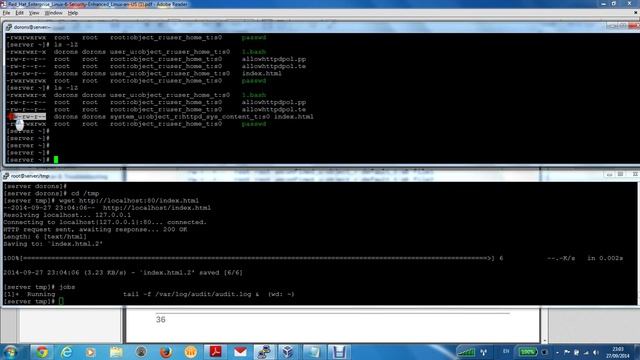Open Windows Media Player from the taskbar
This screenshot has height=360, width=640.
click(91, 352)
